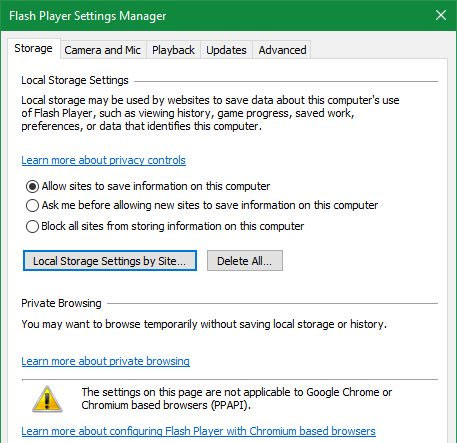This screenshot has height=443, width=457.
Task: Click the Delete All button
Action: pos(245,261)
